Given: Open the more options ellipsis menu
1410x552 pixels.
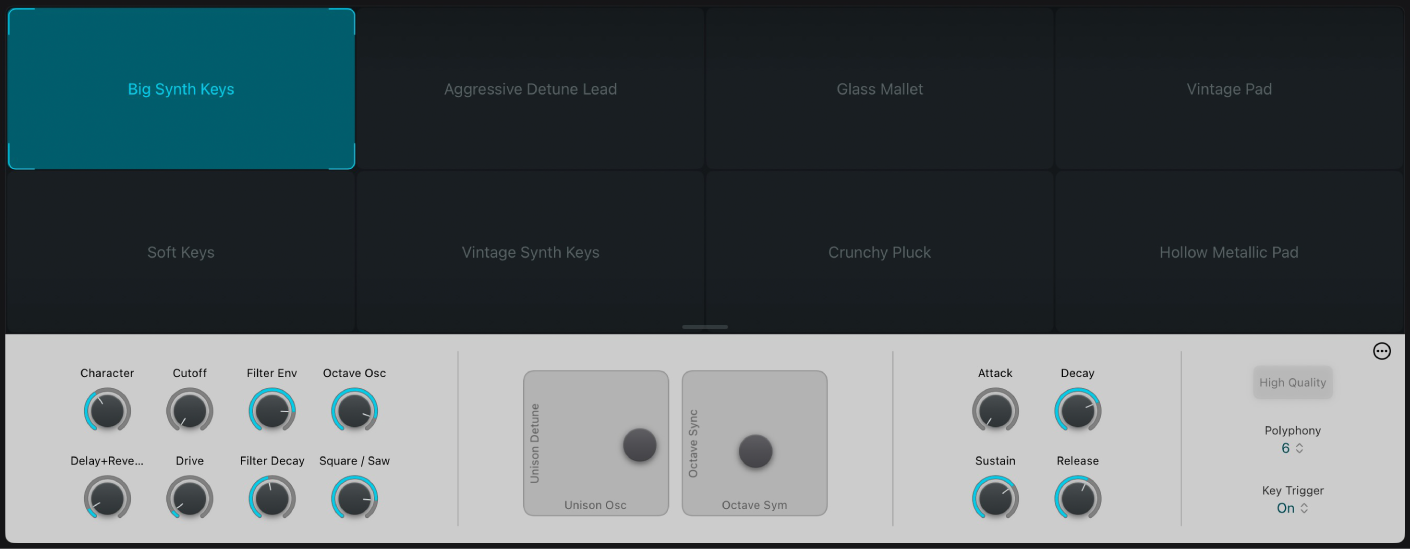Looking at the screenshot, I should [1382, 351].
